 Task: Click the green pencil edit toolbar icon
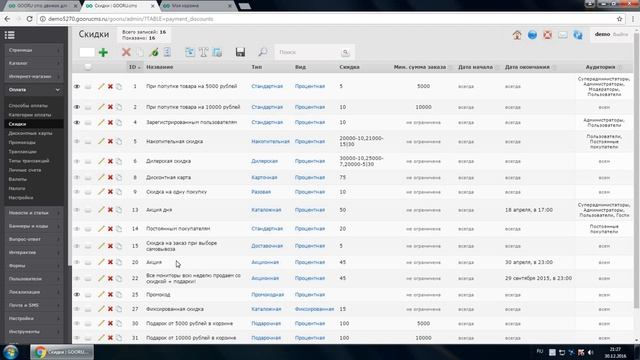tap(153, 52)
